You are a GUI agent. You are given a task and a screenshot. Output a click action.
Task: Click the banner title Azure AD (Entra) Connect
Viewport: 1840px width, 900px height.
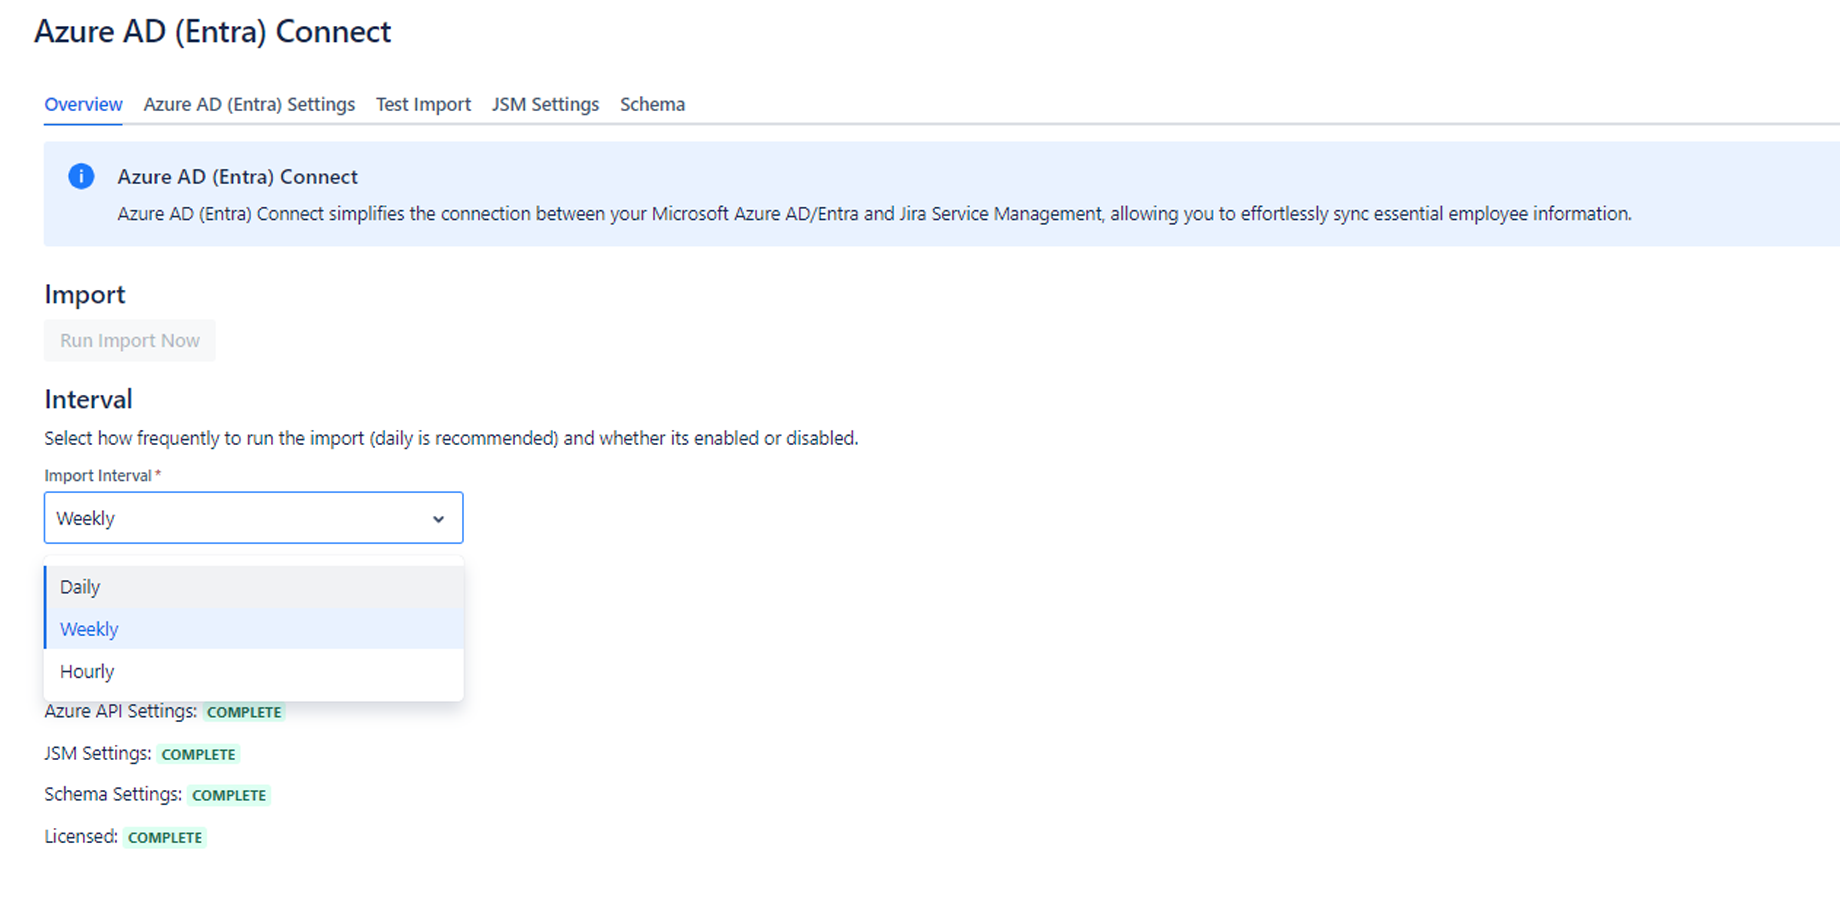tap(237, 177)
